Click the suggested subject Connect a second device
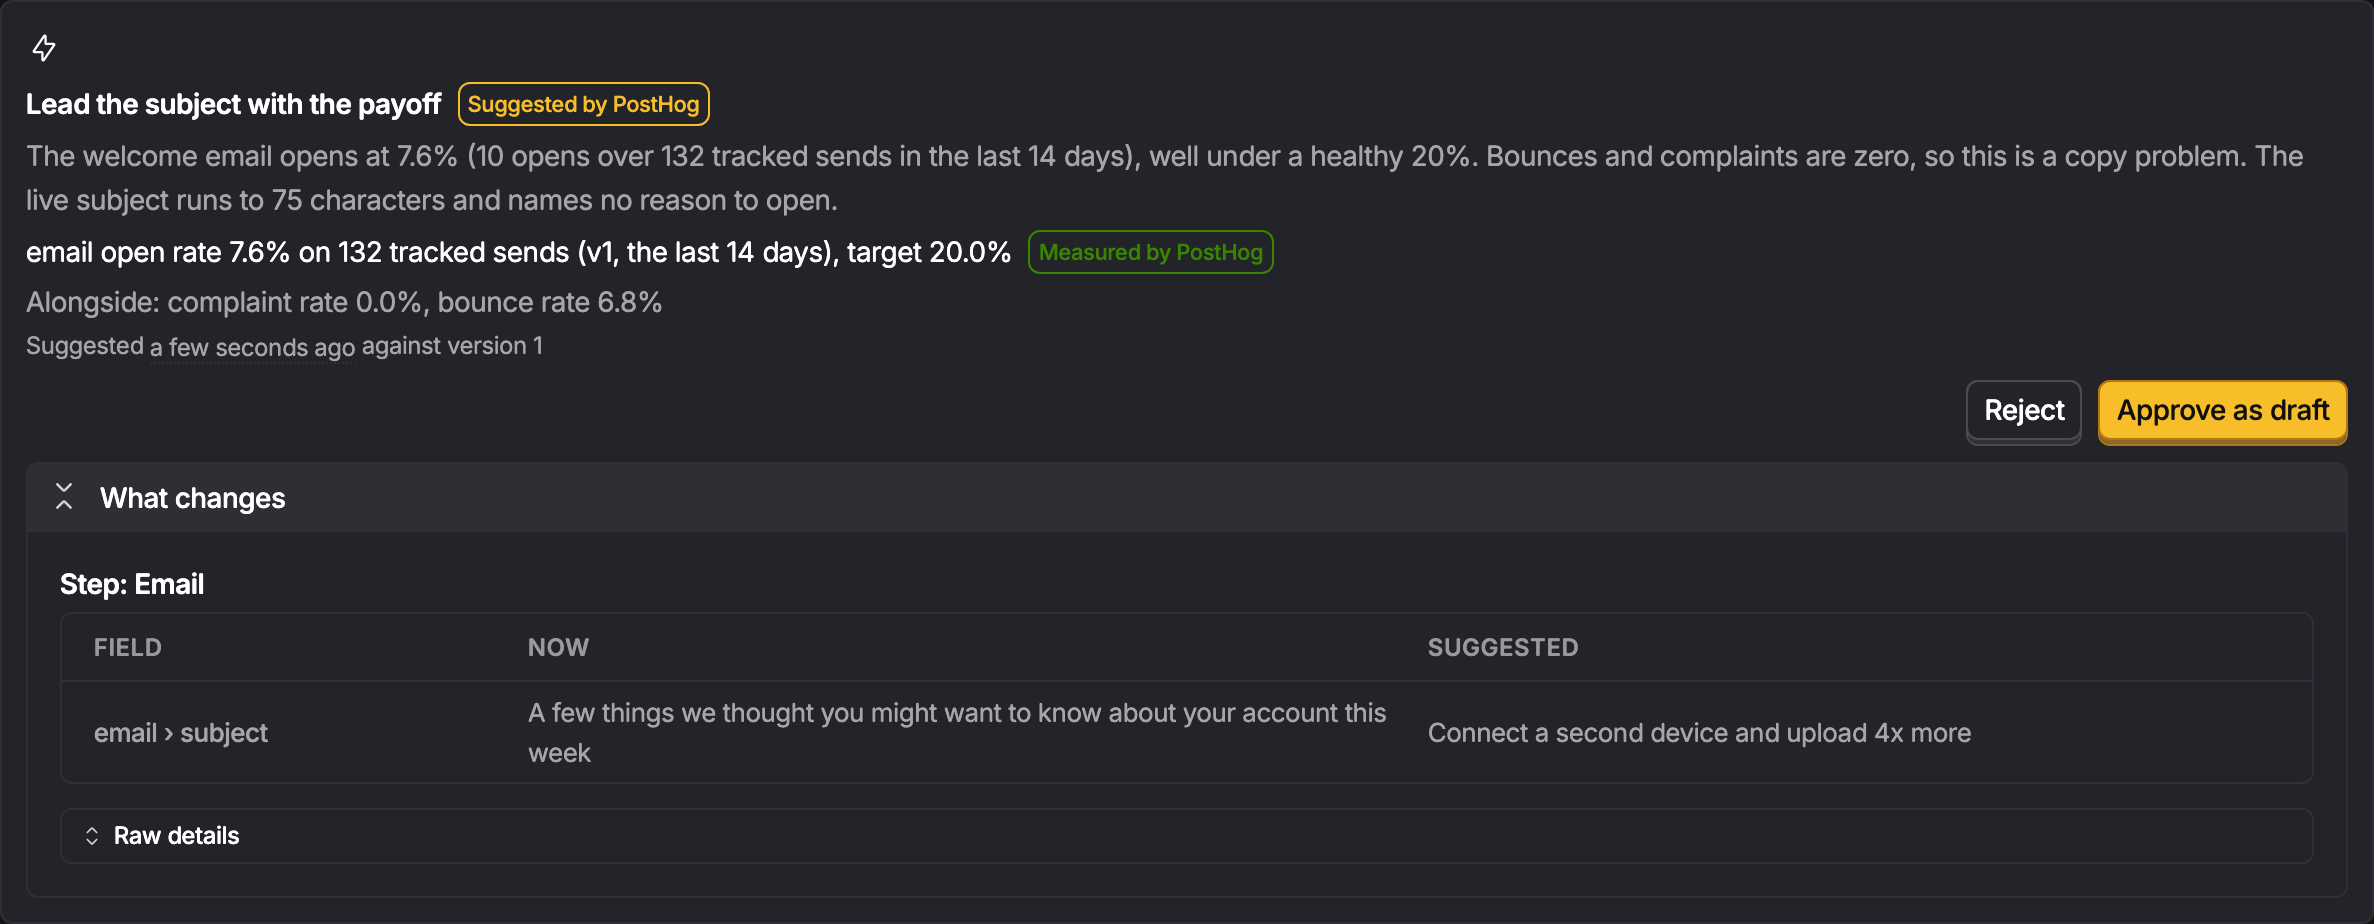This screenshot has height=924, width=2374. pos(1699,733)
